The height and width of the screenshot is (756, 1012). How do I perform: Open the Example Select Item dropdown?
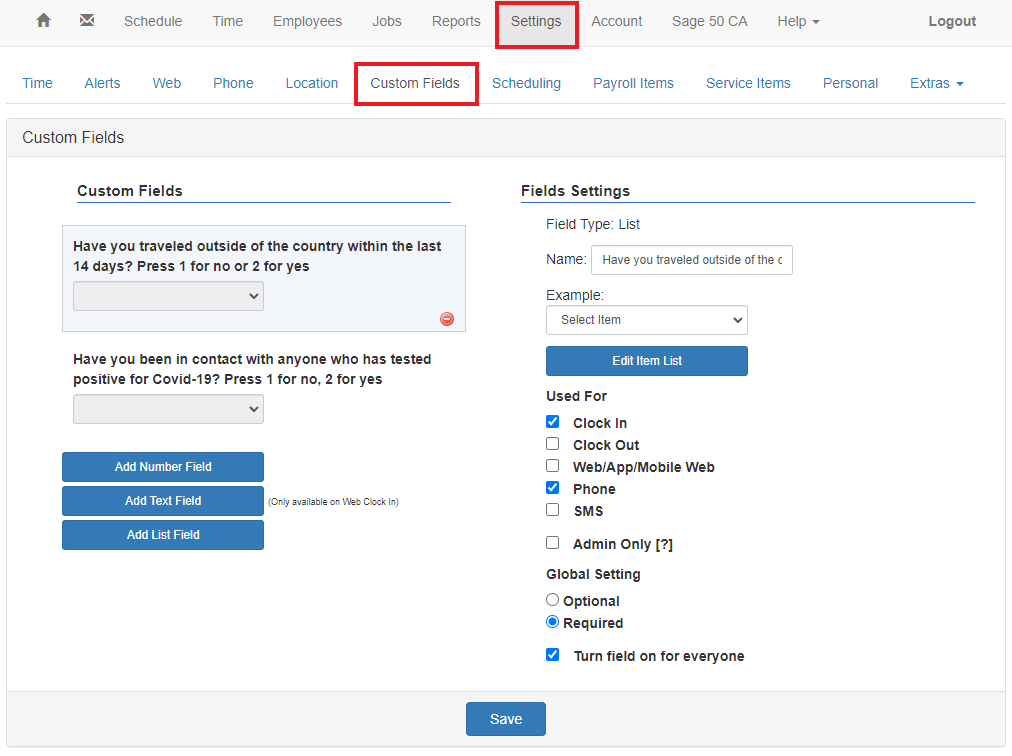tap(647, 320)
